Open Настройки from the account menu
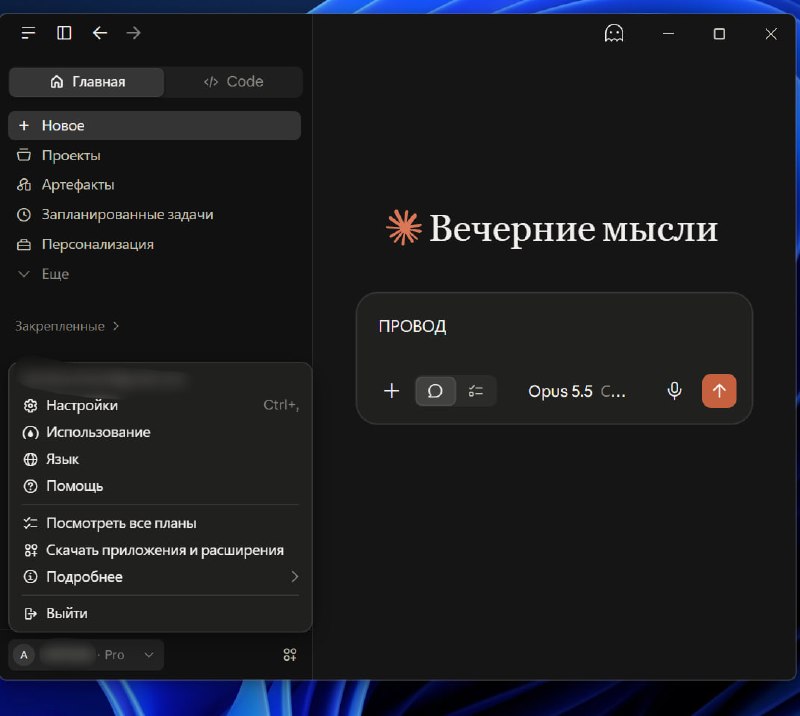 tap(160, 405)
